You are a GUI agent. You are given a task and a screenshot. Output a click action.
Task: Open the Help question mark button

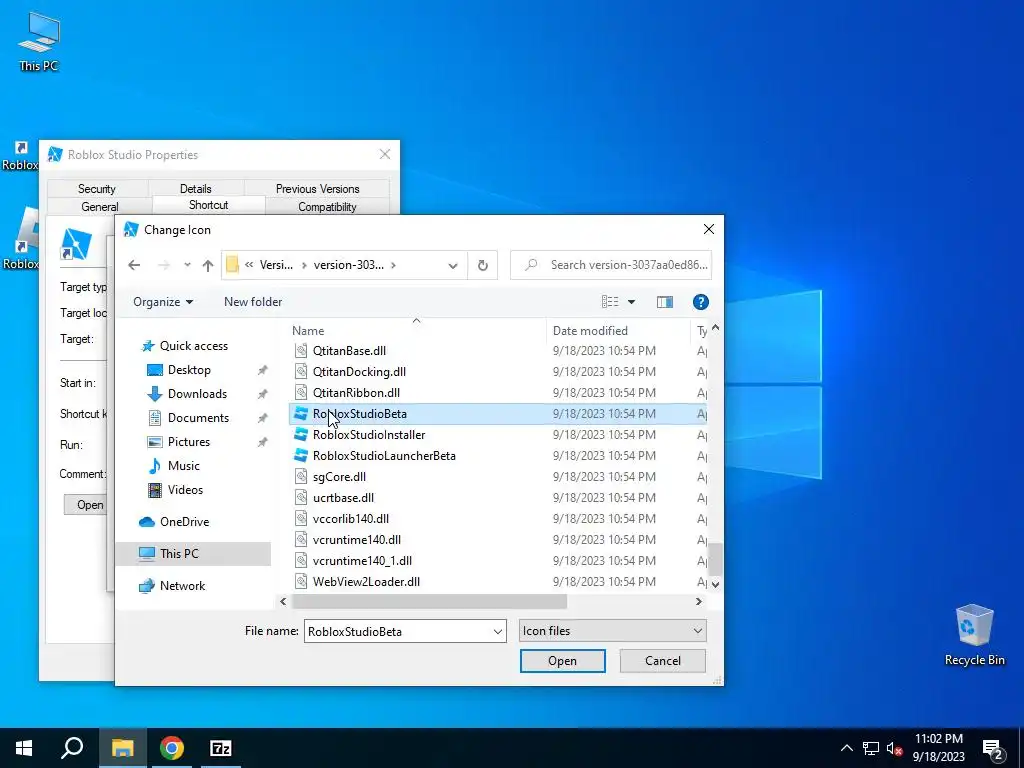[701, 302]
